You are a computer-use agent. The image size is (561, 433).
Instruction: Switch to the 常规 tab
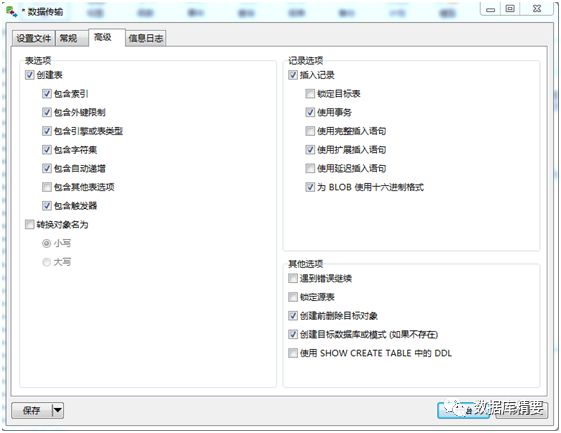68,38
